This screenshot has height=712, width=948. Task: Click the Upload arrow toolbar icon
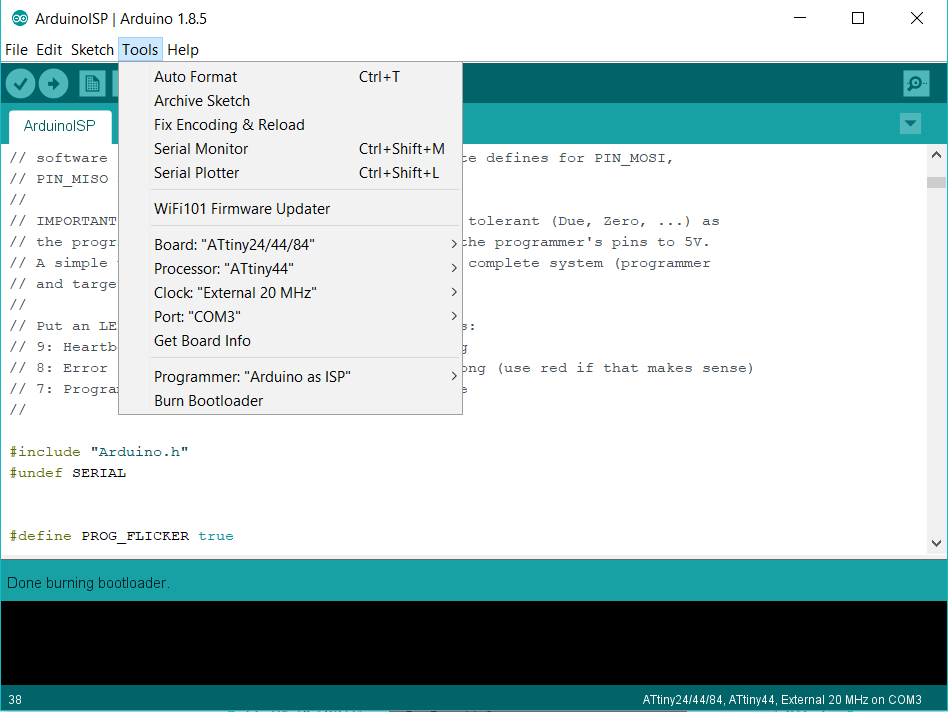click(x=53, y=83)
